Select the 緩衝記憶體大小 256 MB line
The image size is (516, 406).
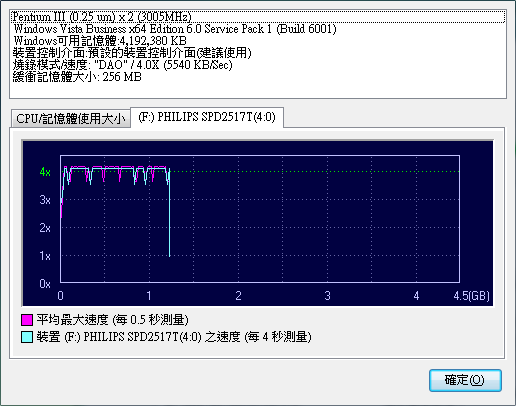point(77,77)
